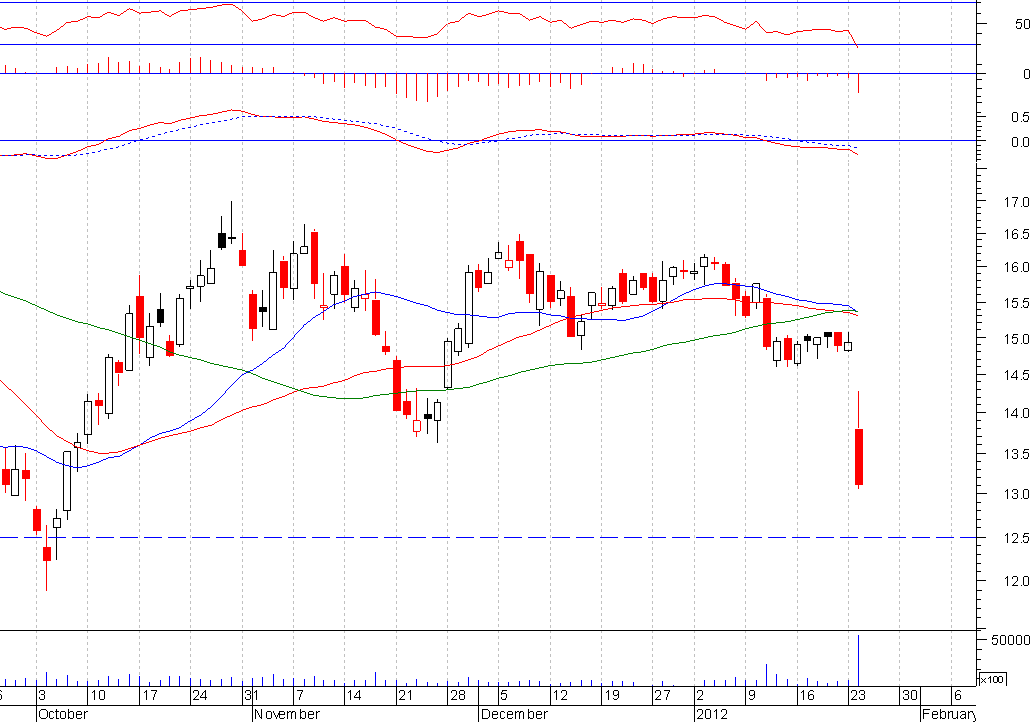Click the 17.0 price axis label
This screenshot has width=1034, height=722.
tap(1016, 202)
